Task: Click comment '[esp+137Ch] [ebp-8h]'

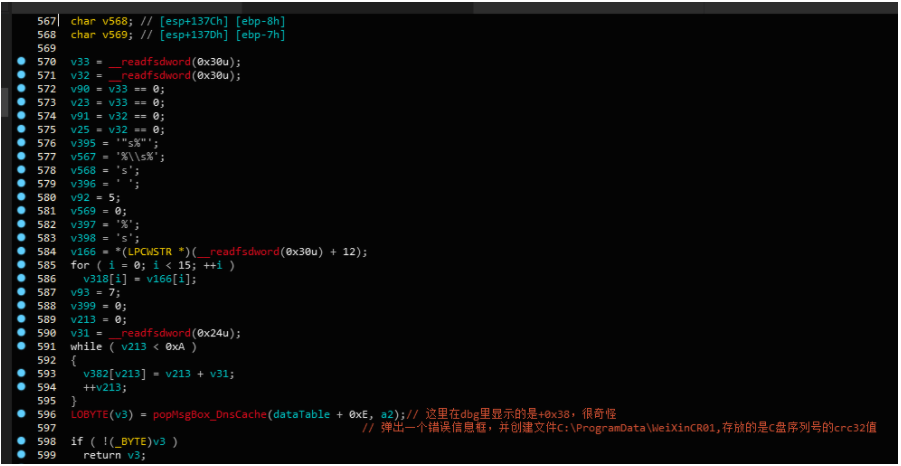Action: 222,21
